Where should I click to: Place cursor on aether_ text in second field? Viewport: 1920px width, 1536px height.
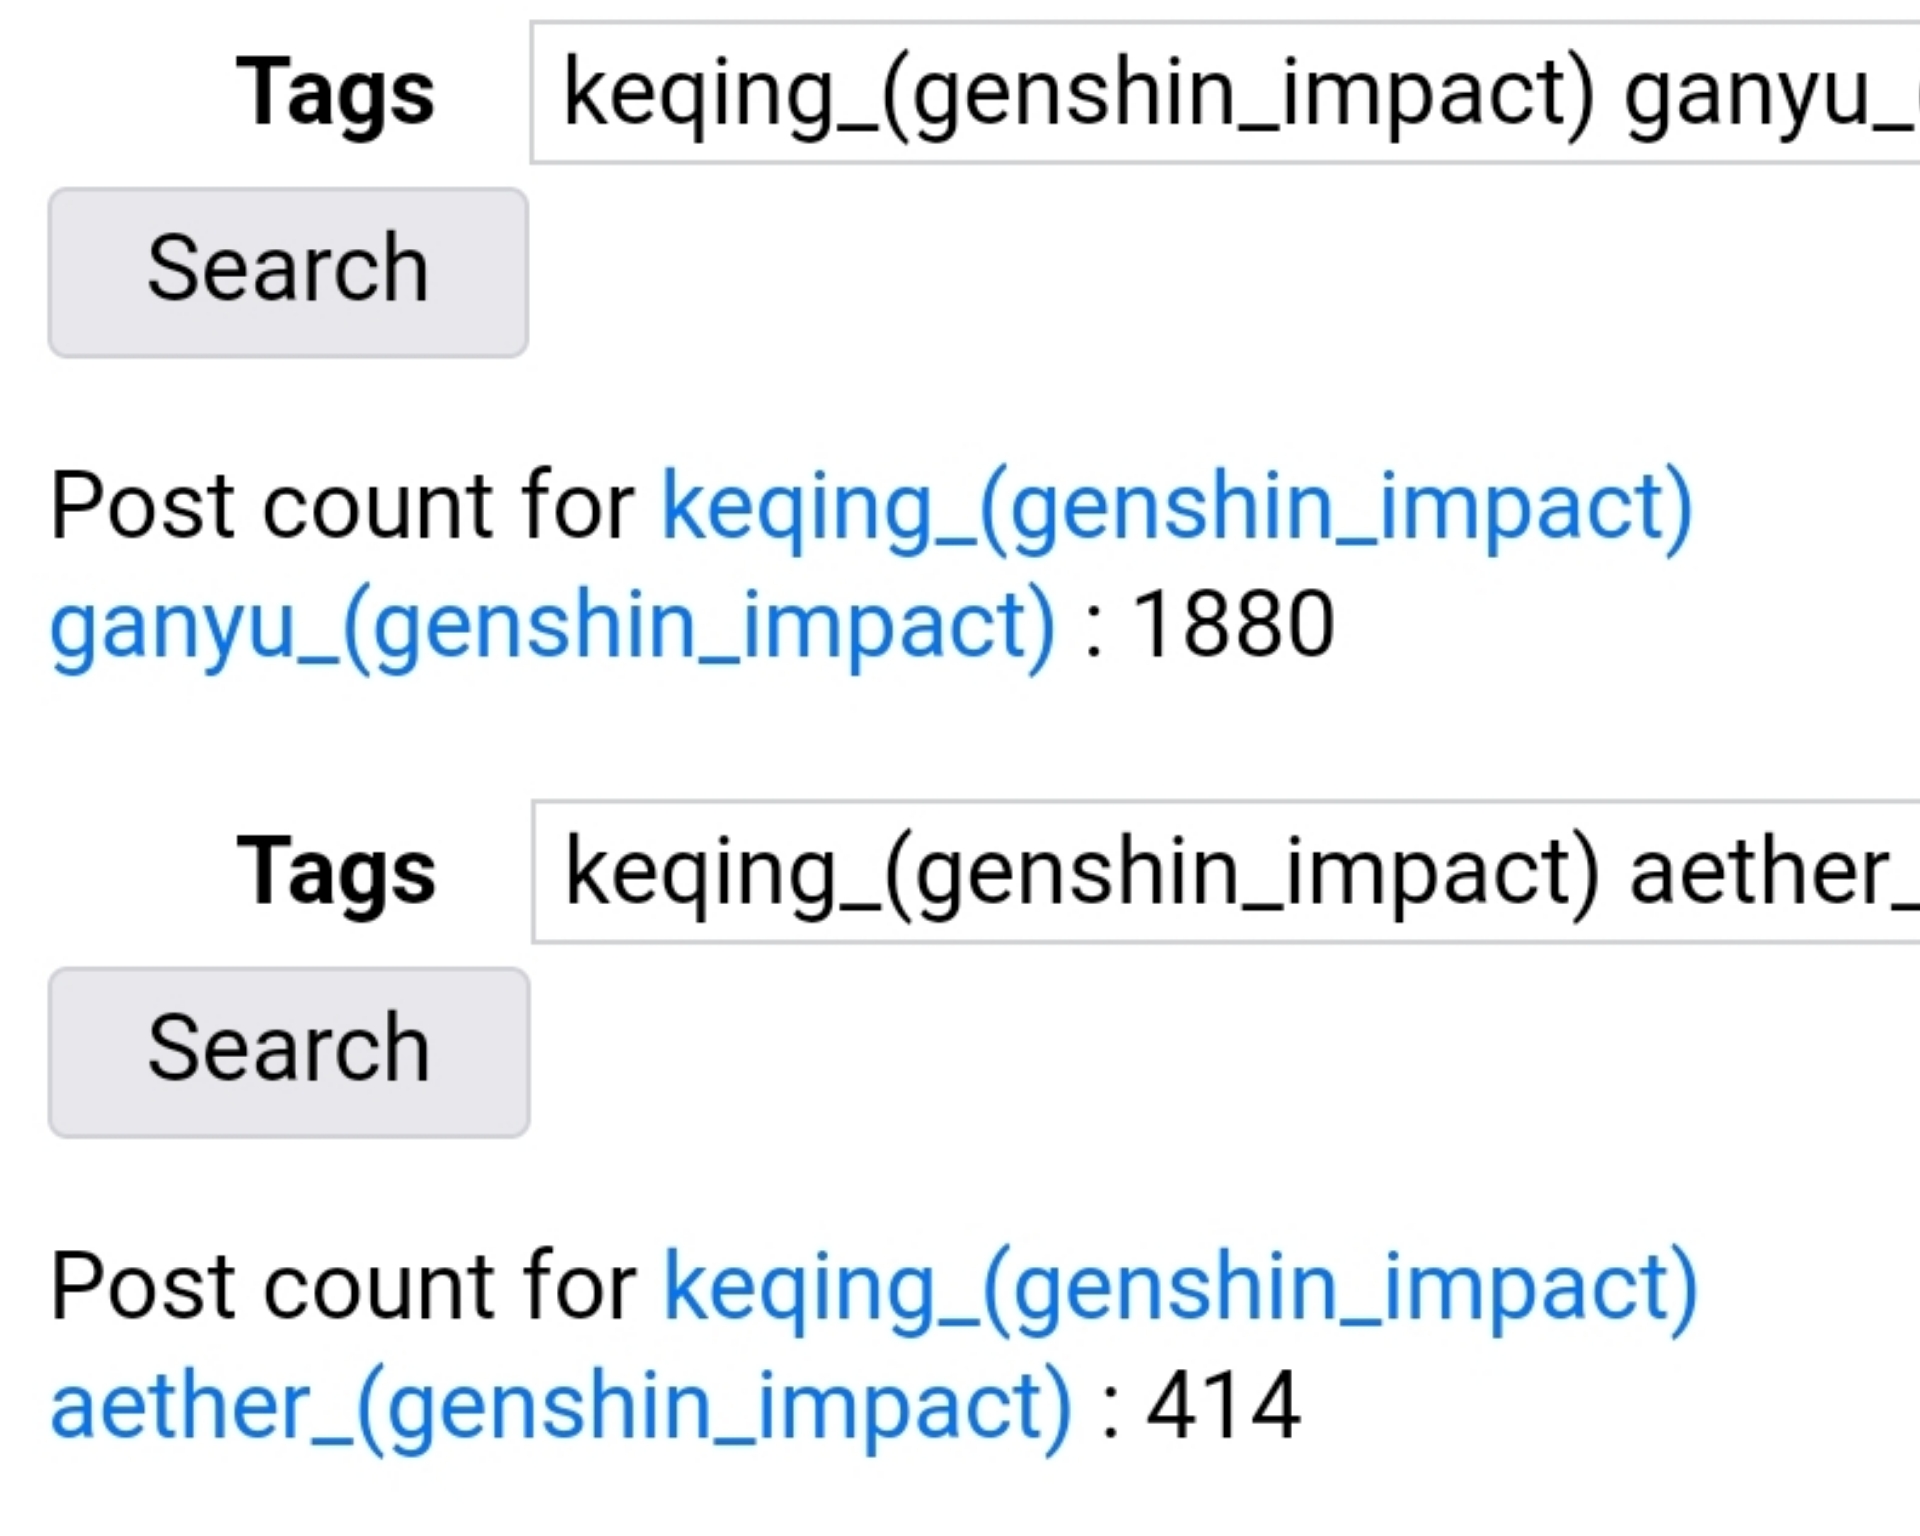tap(1770, 874)
